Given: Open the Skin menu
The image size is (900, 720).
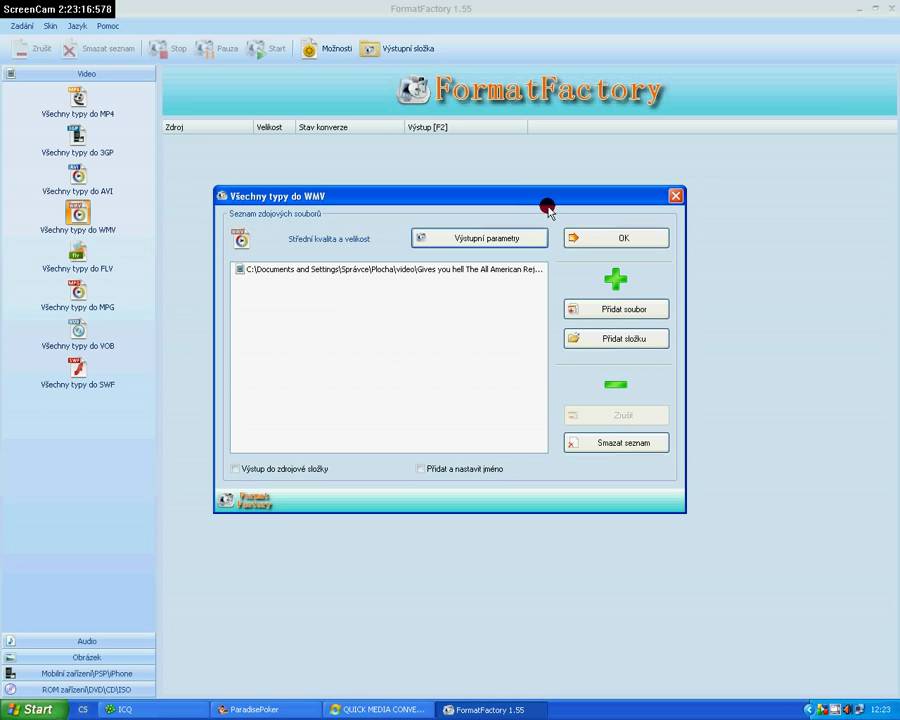Looking at the screenshot, I should pos(50,26).
